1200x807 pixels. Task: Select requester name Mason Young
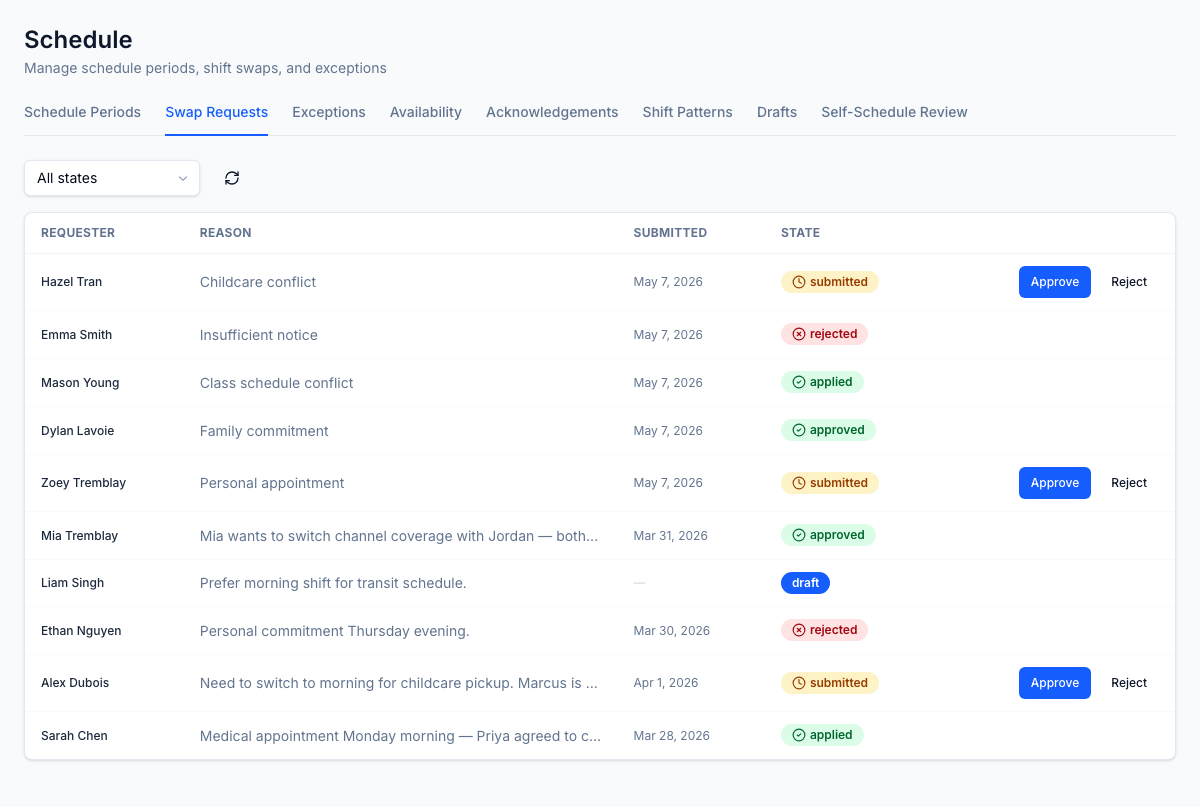(x=80, y=383)
